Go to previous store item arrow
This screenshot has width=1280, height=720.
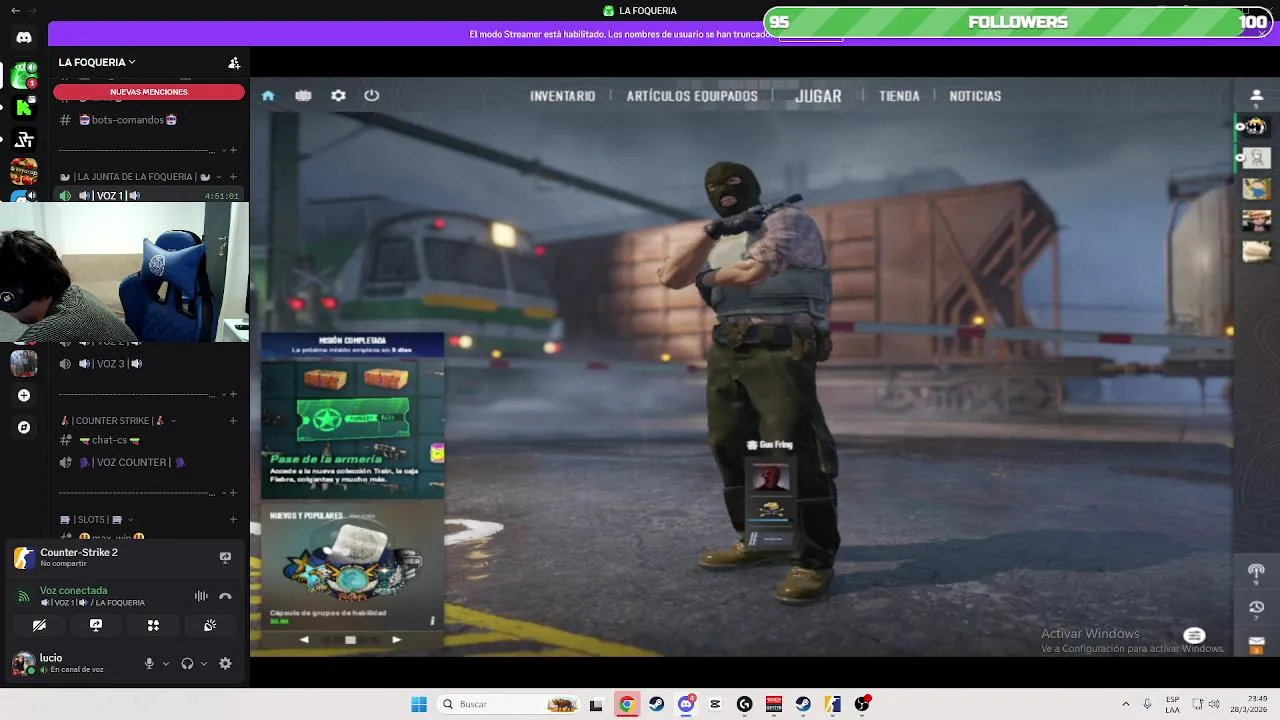point(304,640)
